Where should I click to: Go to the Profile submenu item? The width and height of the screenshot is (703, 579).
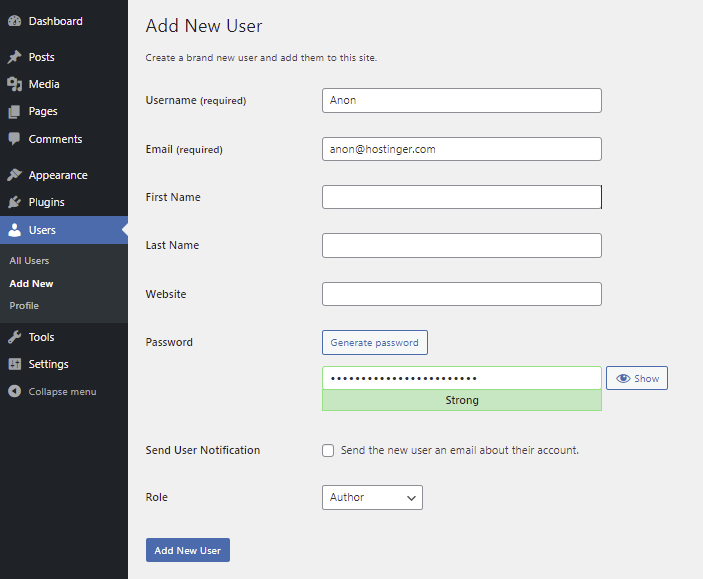(x=24, y=305)
